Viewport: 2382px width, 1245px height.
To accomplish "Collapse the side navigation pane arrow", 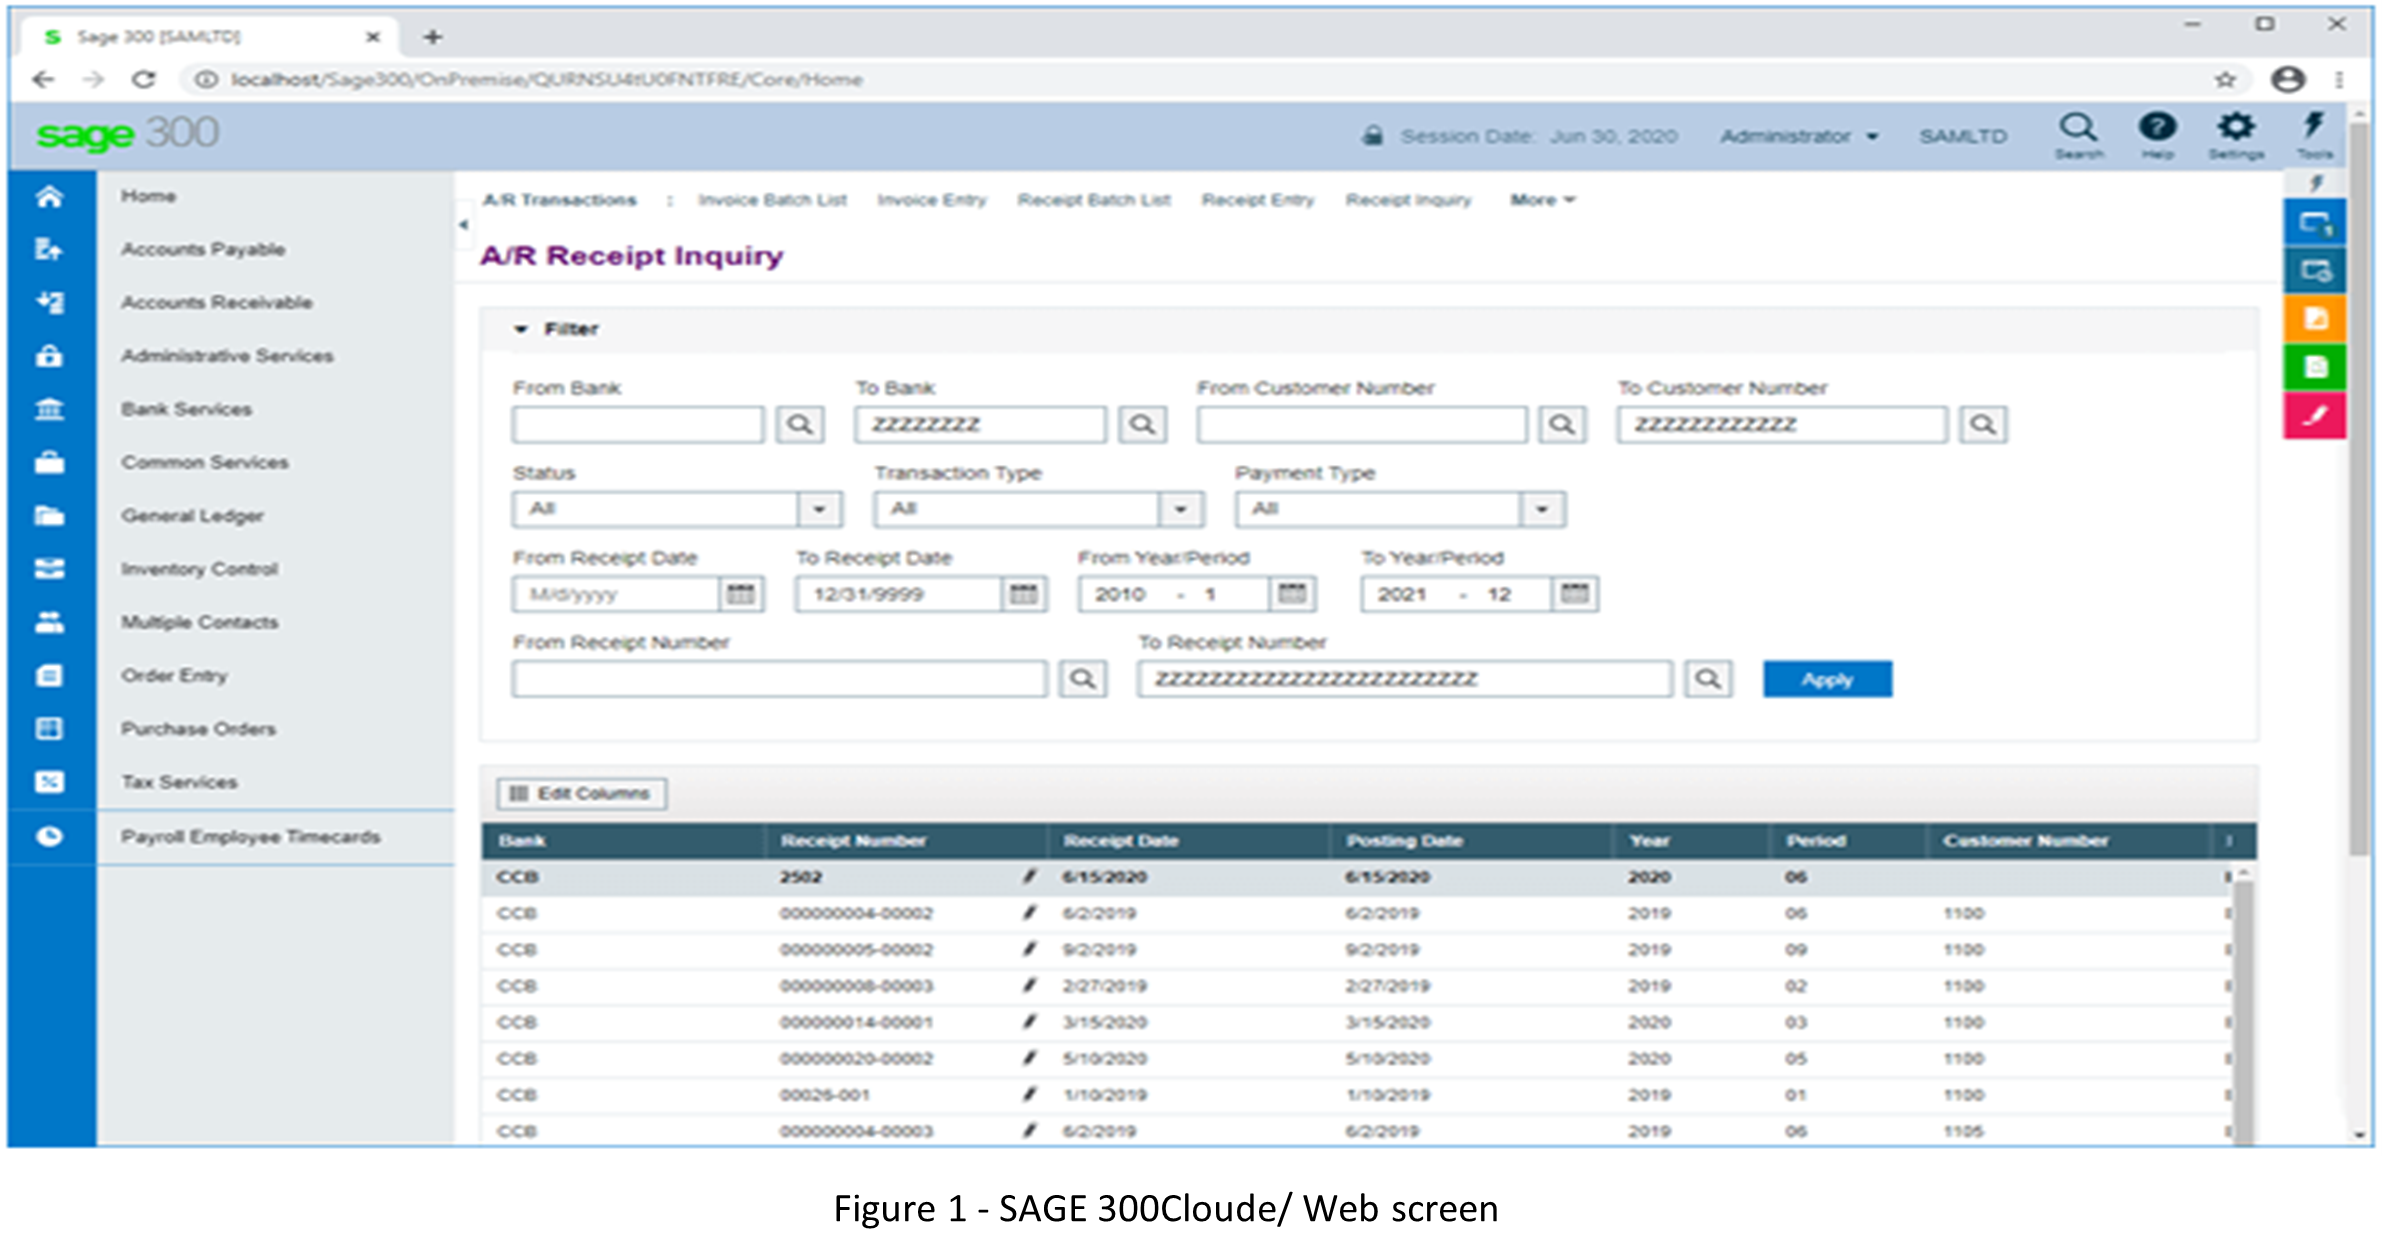I will click(463, 225).
